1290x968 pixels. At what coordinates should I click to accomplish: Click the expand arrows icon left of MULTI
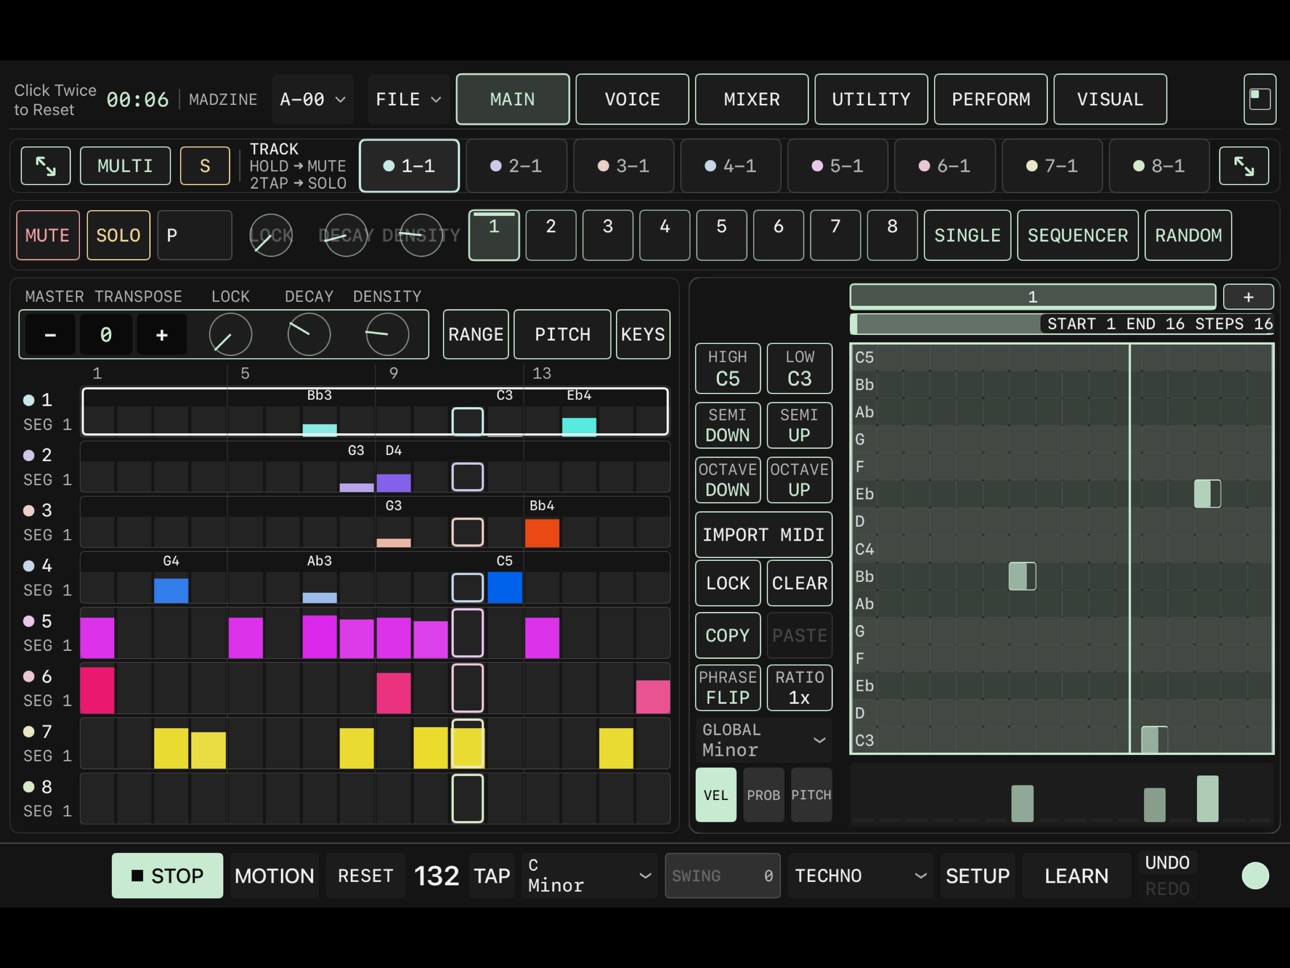coord(46,166)
